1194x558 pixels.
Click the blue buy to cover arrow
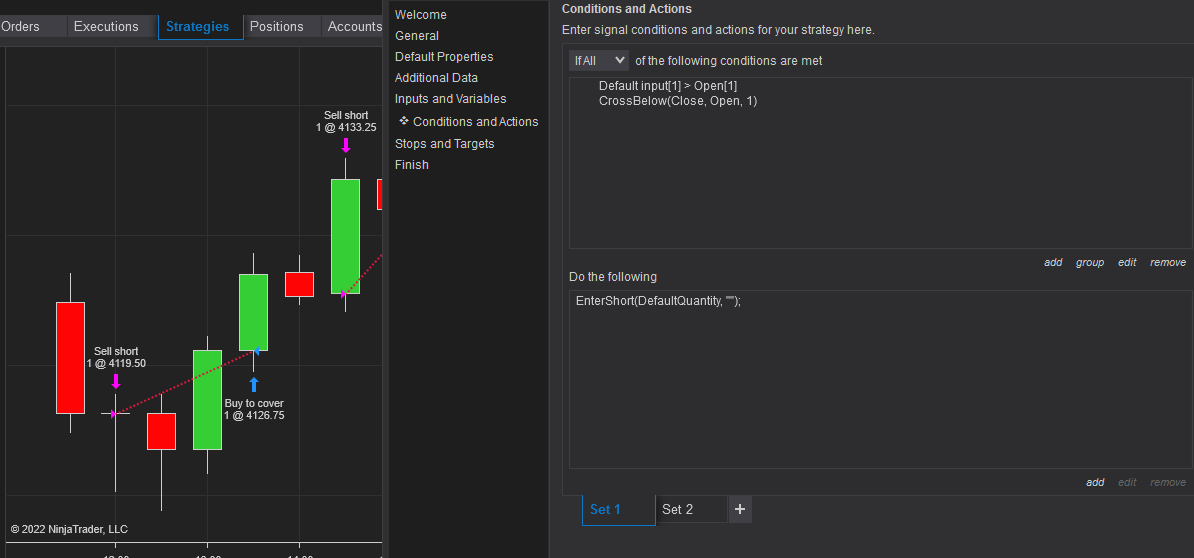254,384
